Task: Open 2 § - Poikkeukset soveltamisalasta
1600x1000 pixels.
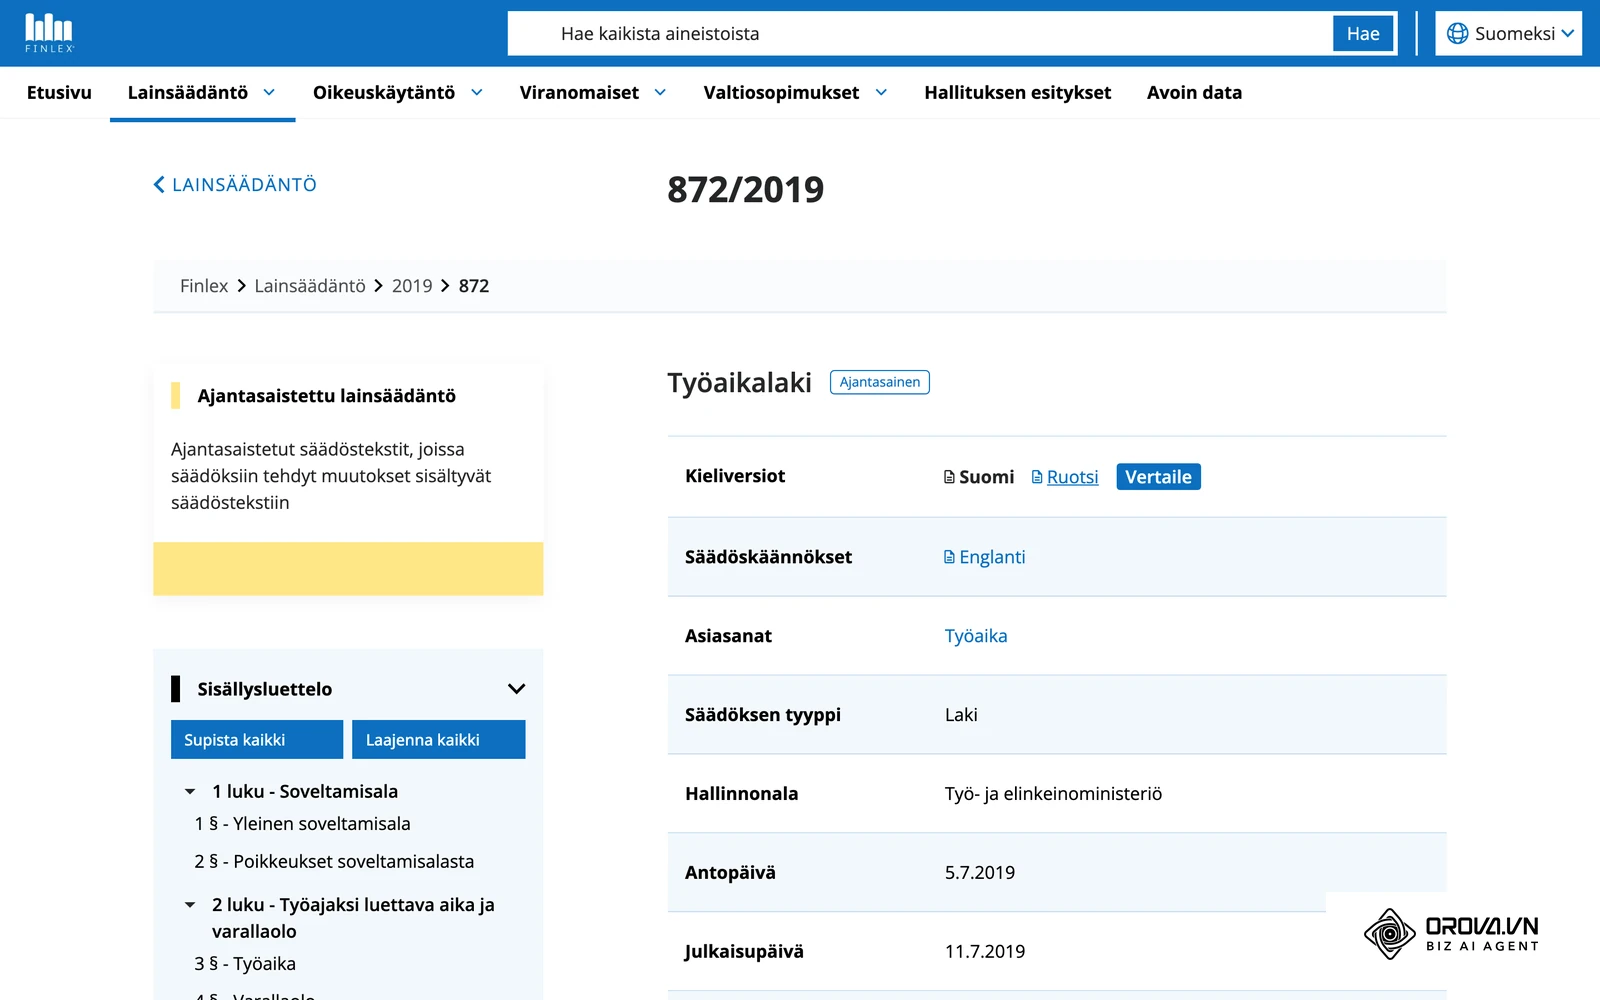Action: tap(334, 862)
